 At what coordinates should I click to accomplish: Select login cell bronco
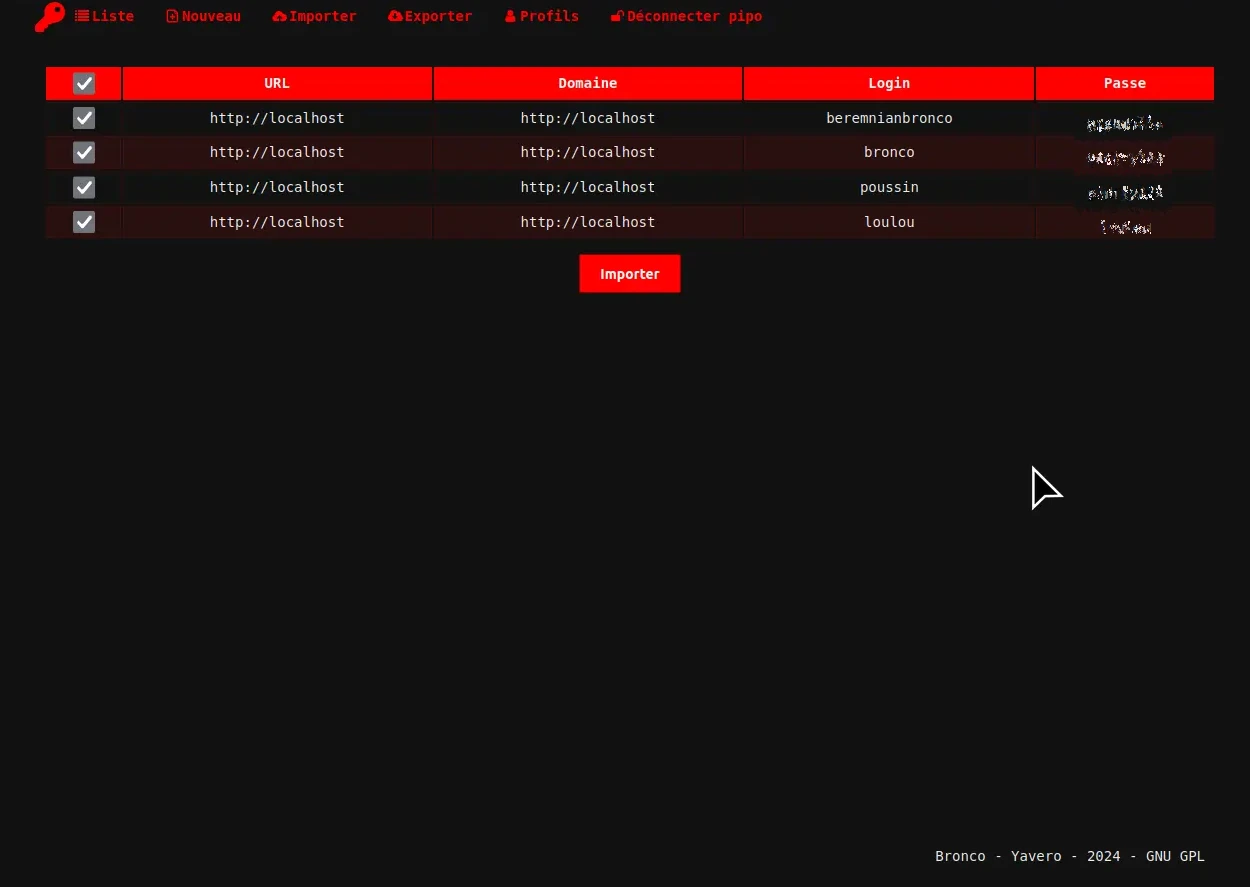tap(889, 152)
